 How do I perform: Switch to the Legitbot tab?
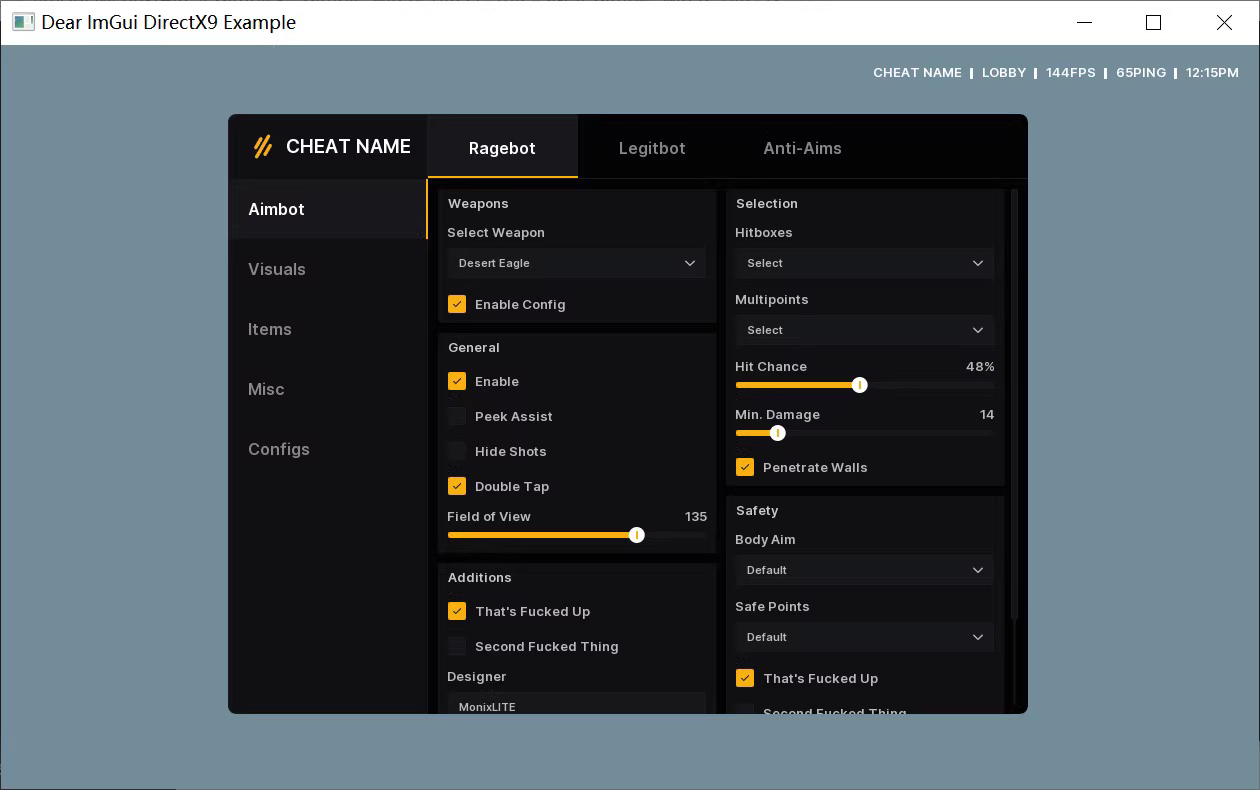[x=652, y=148]
